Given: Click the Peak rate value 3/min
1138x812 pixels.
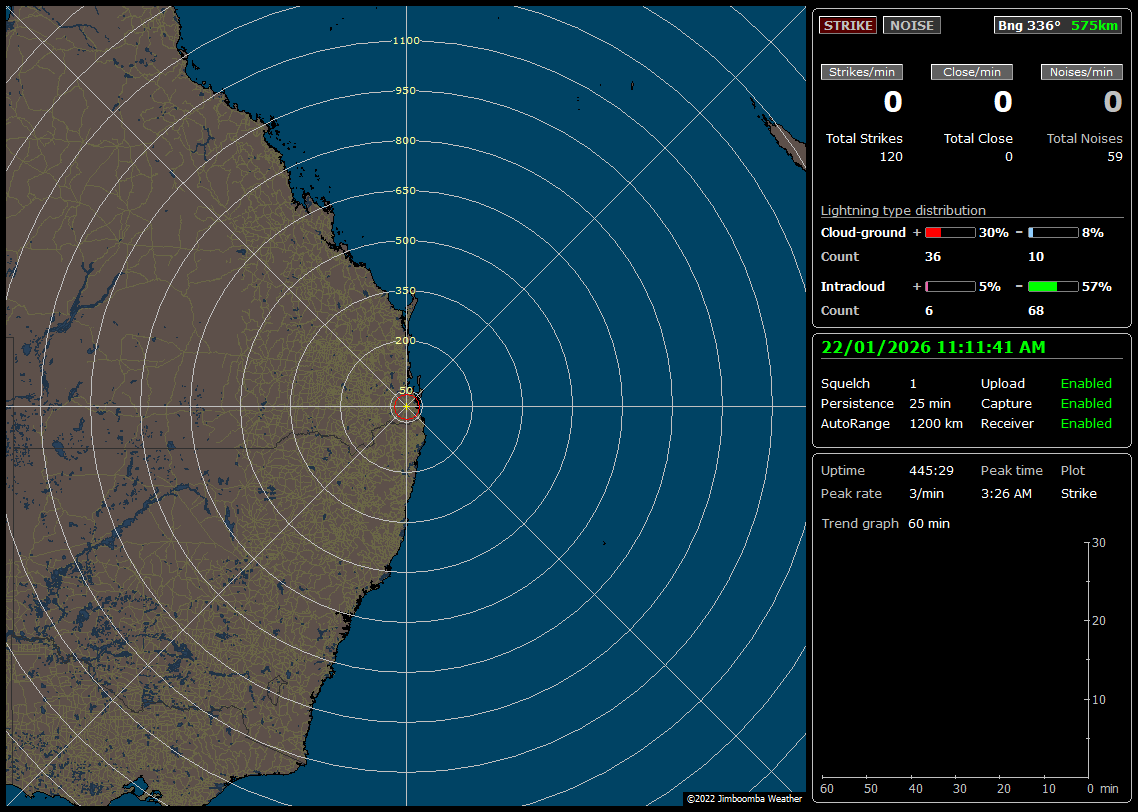Looking at the screenshot, I should click(x=926, y=493).
